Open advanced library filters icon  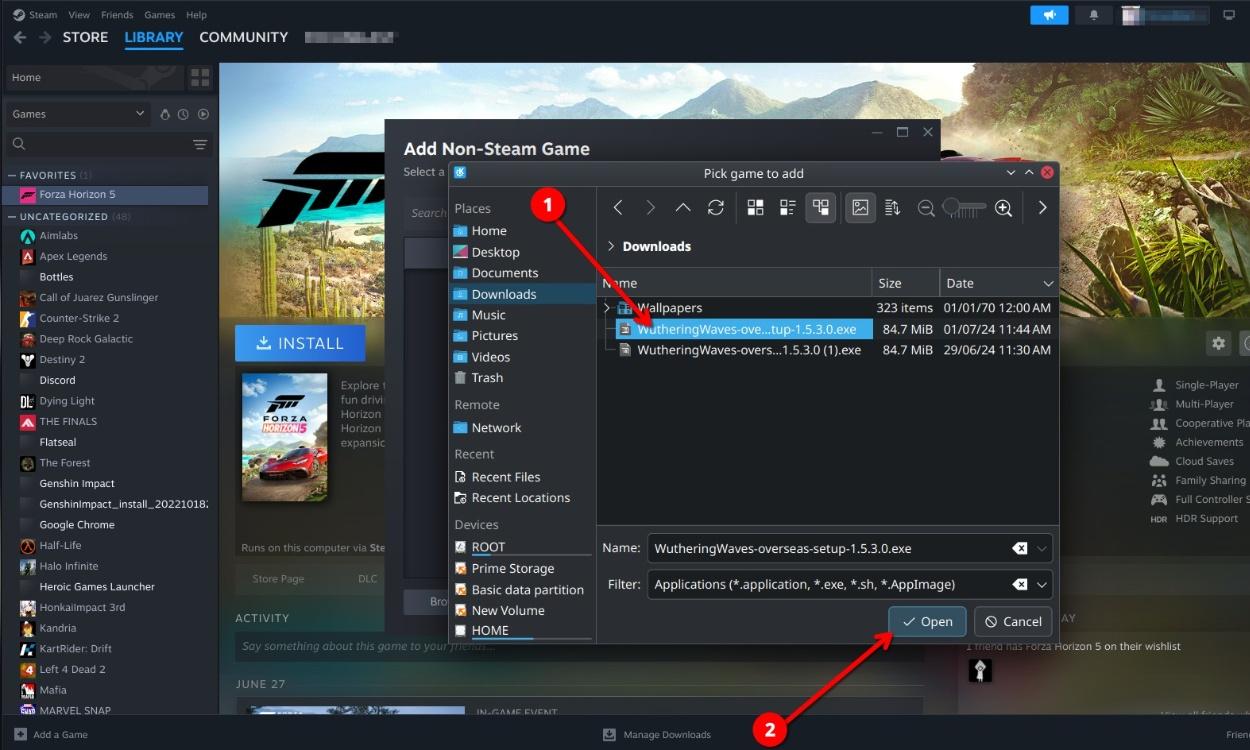coord(200,144)
